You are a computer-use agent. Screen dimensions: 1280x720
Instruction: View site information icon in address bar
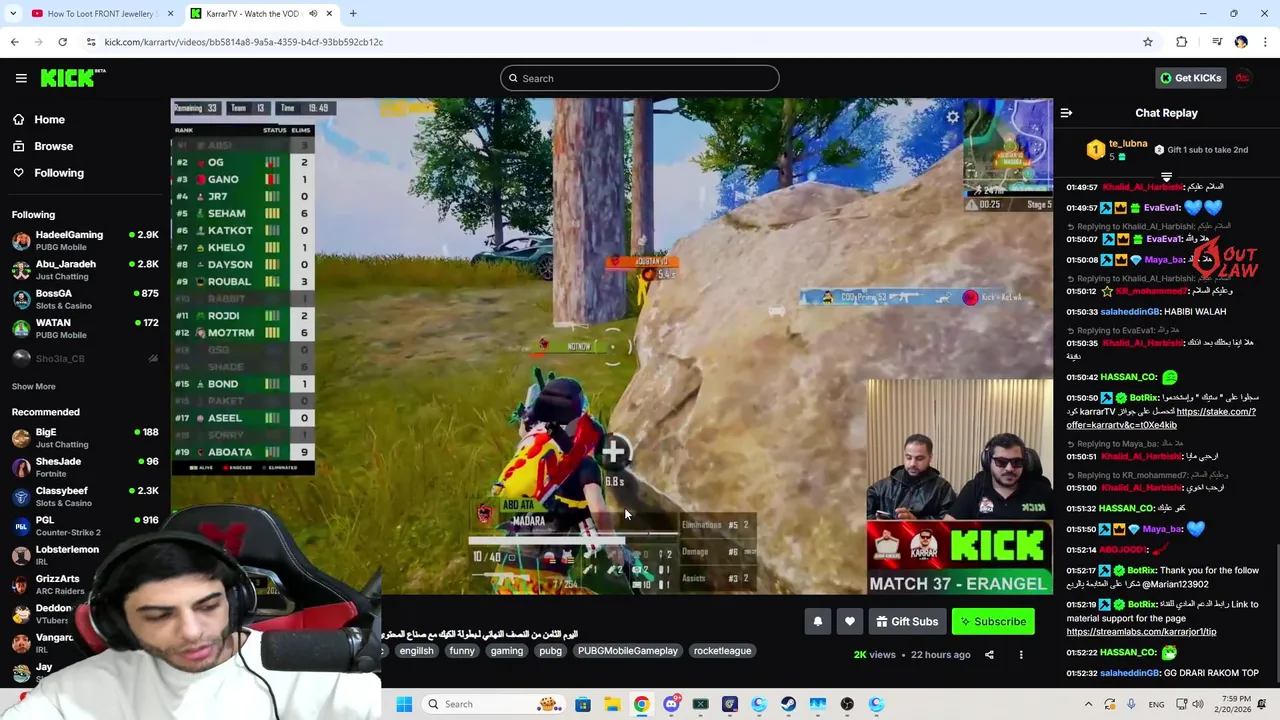click(x=91, y=42)
